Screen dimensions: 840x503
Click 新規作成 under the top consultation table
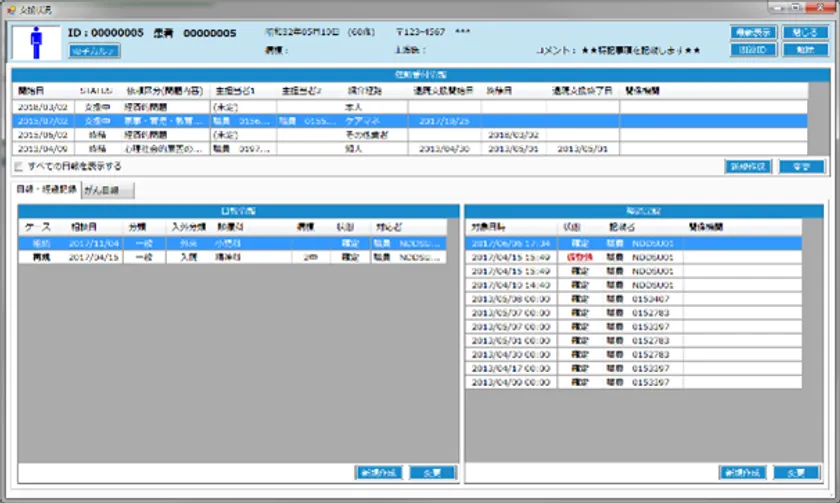(747, 167)
